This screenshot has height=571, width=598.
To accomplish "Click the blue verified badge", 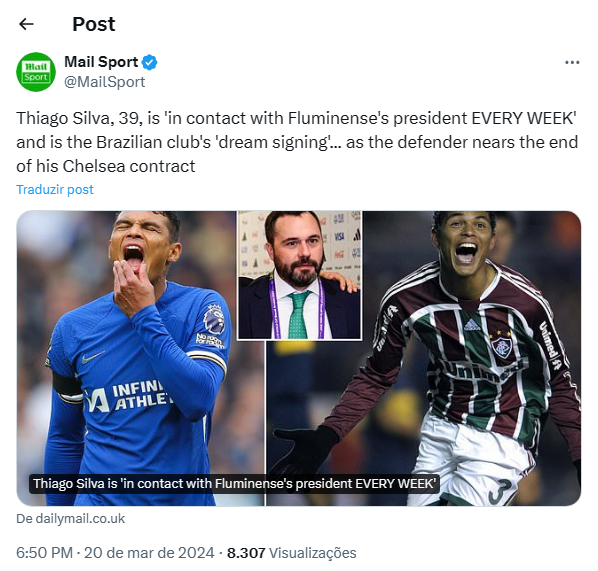I will [x=150, y=62].
